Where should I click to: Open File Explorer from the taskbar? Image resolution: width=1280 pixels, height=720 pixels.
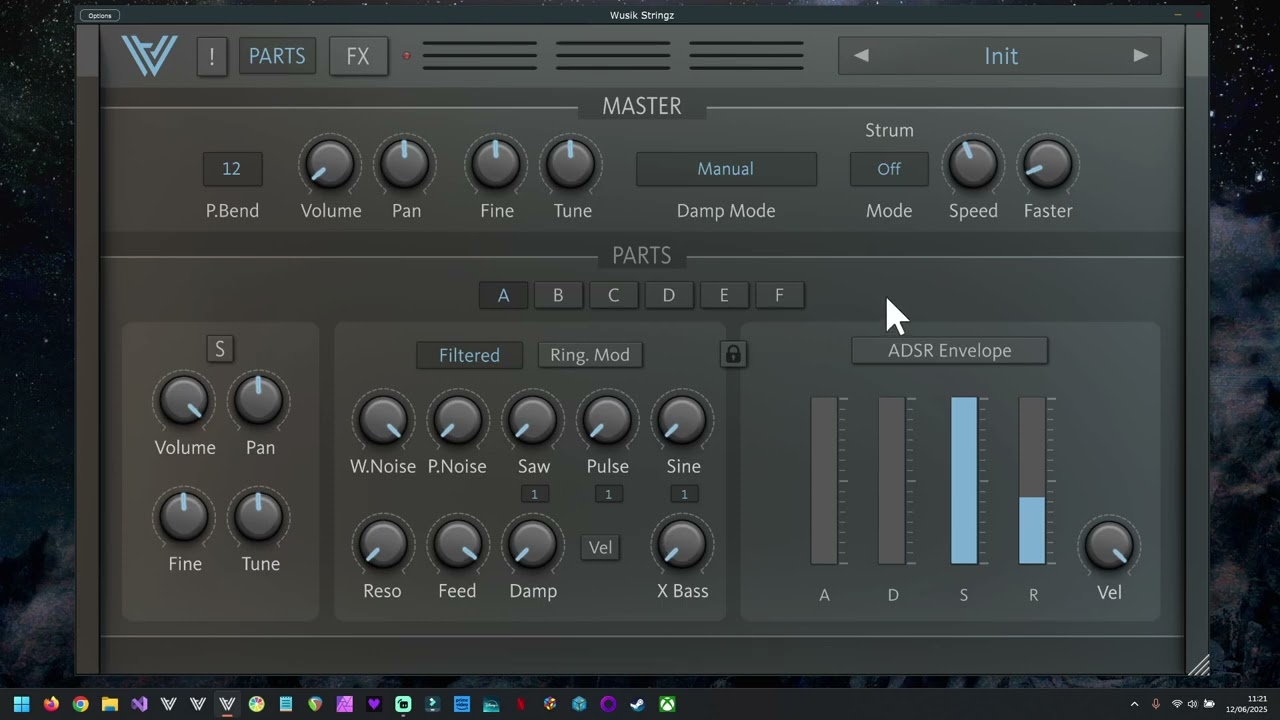110,704
